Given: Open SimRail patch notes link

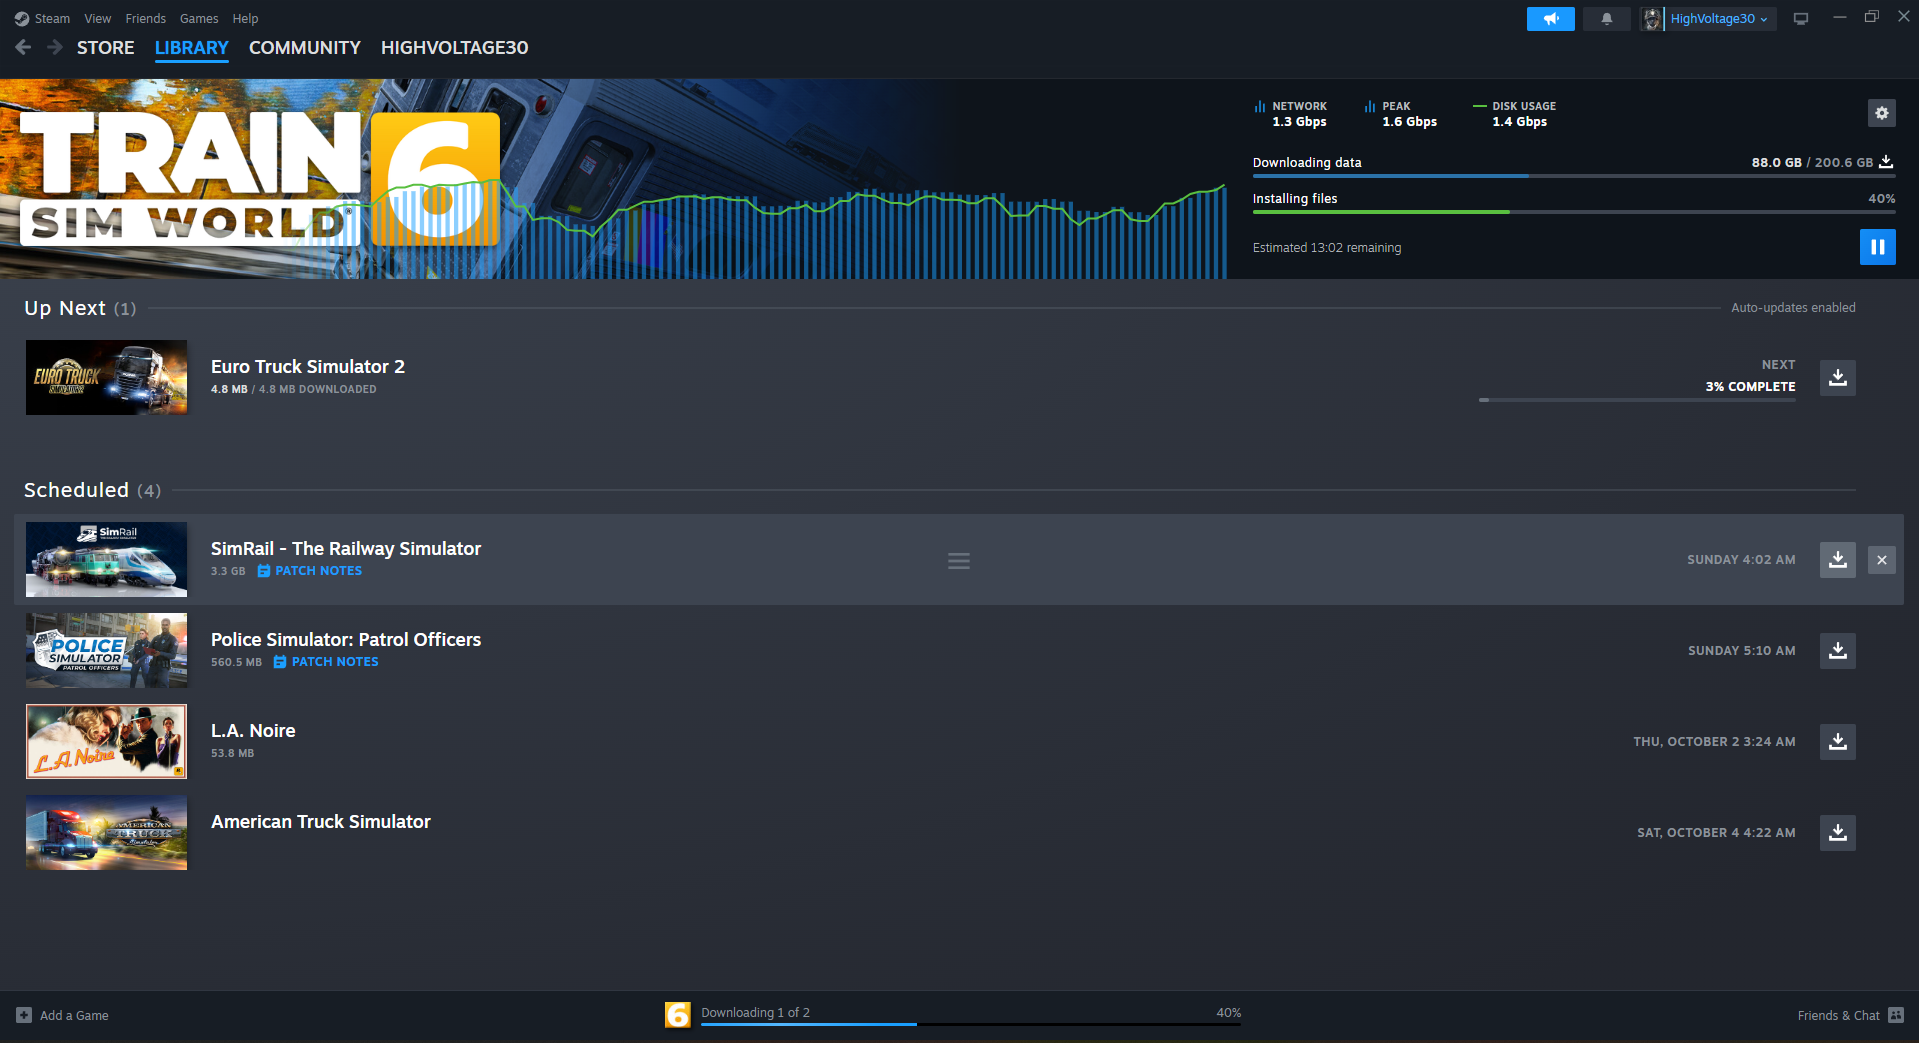Looking at the screenshot, I should (318, 571).
